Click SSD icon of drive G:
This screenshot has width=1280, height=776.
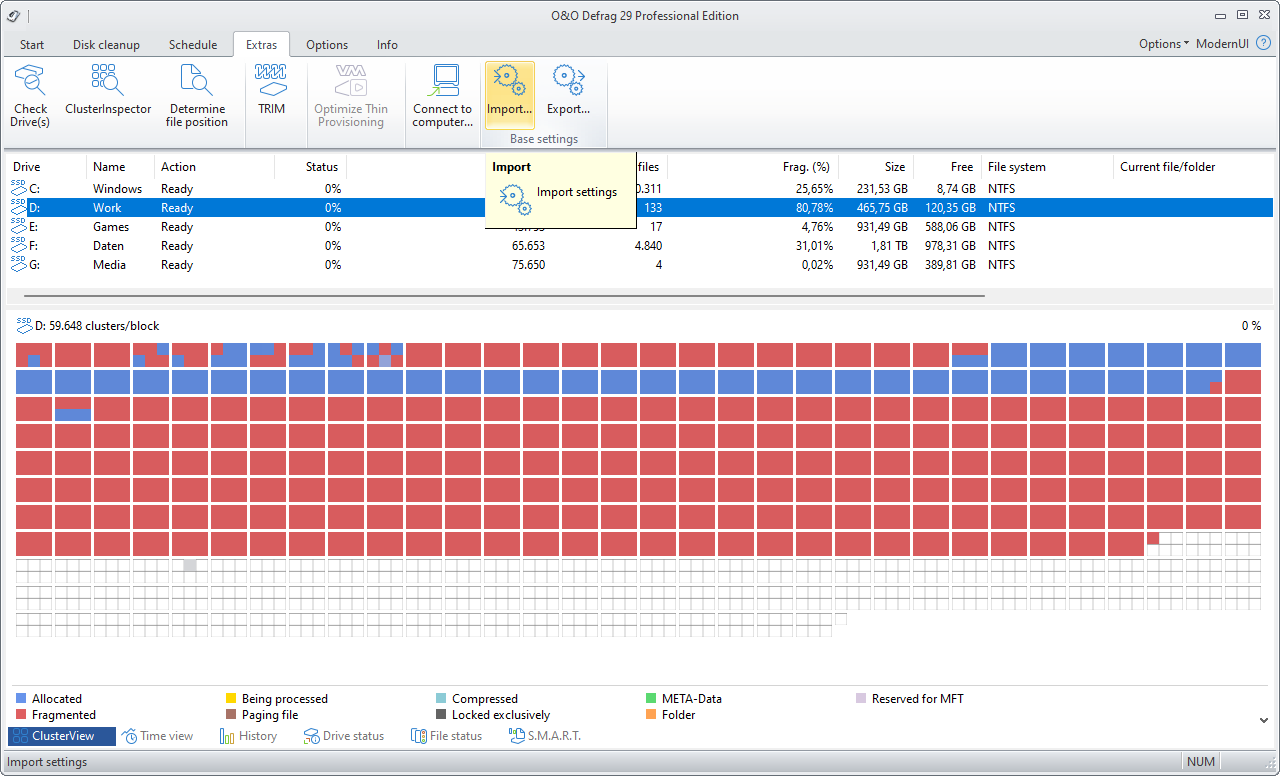pyautogui.click(x=18, y=263)
